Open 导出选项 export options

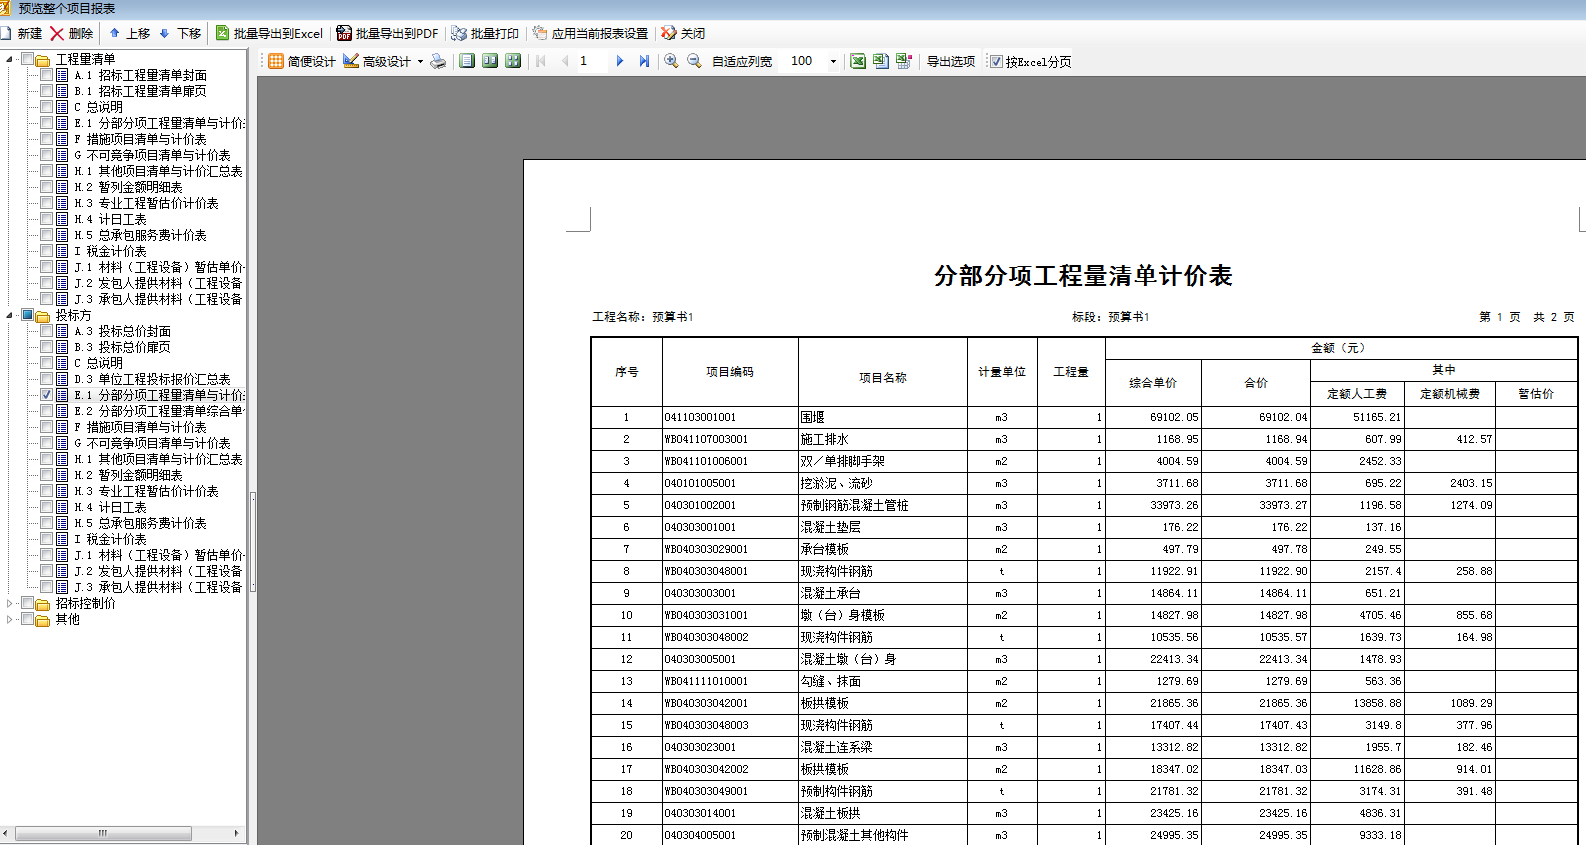951,61
